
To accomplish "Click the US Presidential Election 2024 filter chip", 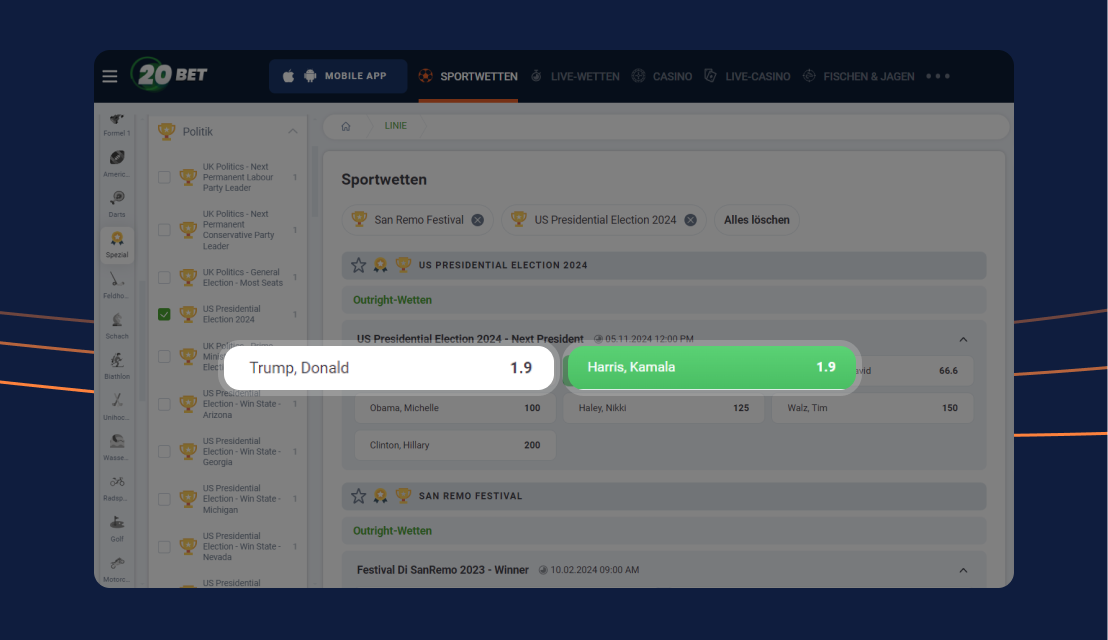I will [605, 220].
